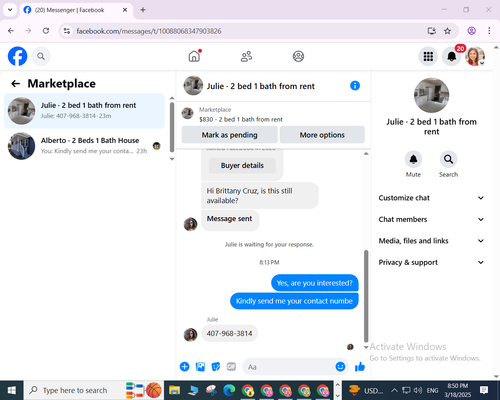The height and width of the screenshot is (400, 500).
Task: Open the Chrome tab search dropdown
Action: click(x=10, y=10)
